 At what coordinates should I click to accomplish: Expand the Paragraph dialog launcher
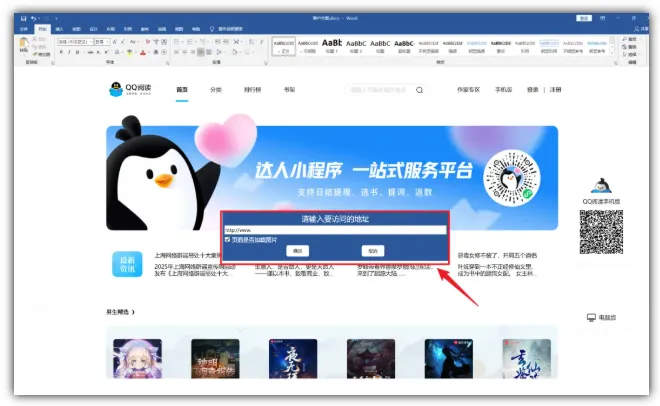coord(266,63)
